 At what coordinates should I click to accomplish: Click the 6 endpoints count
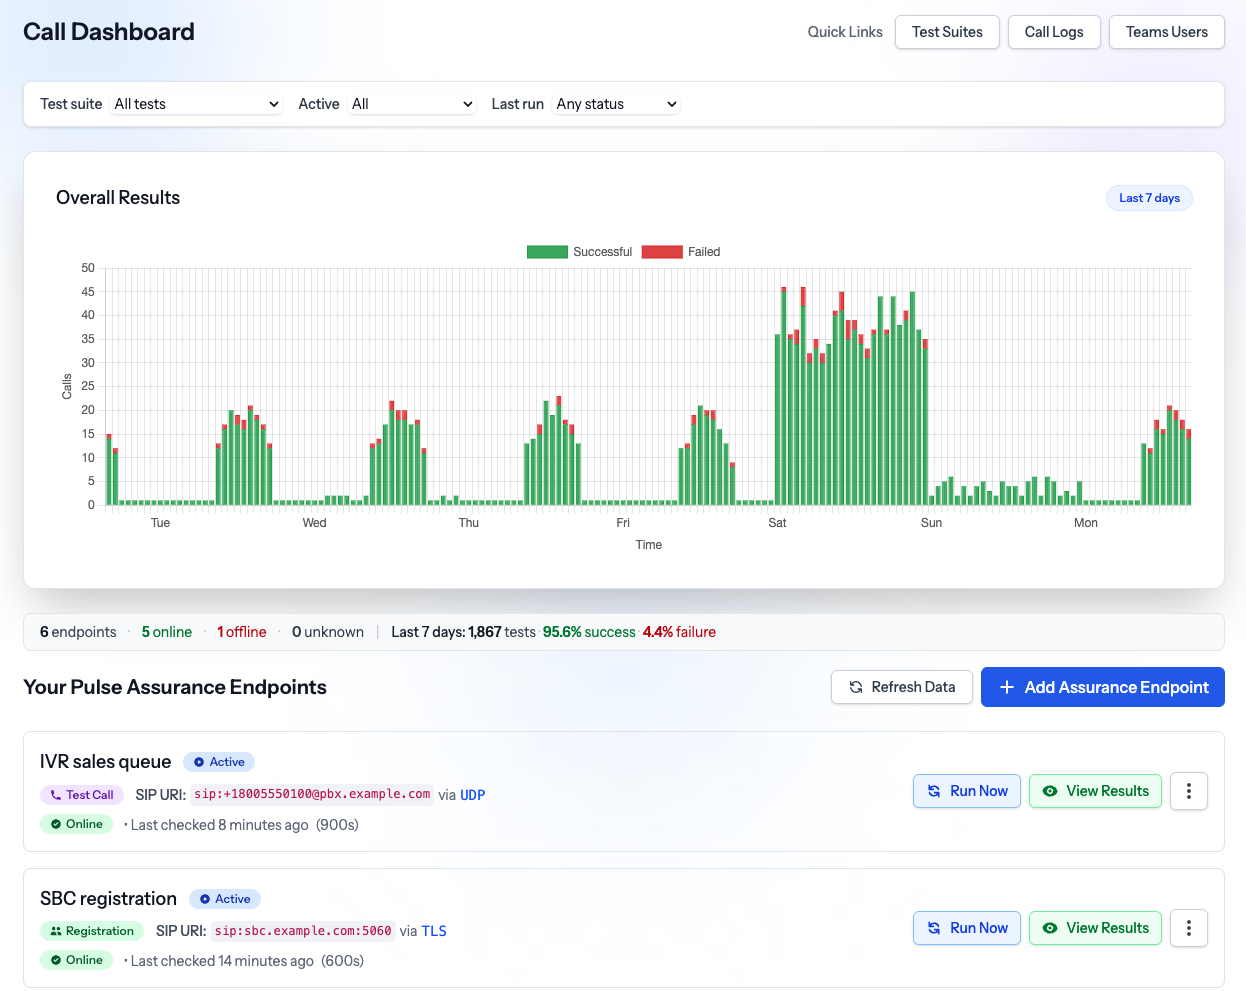(78, 632)
